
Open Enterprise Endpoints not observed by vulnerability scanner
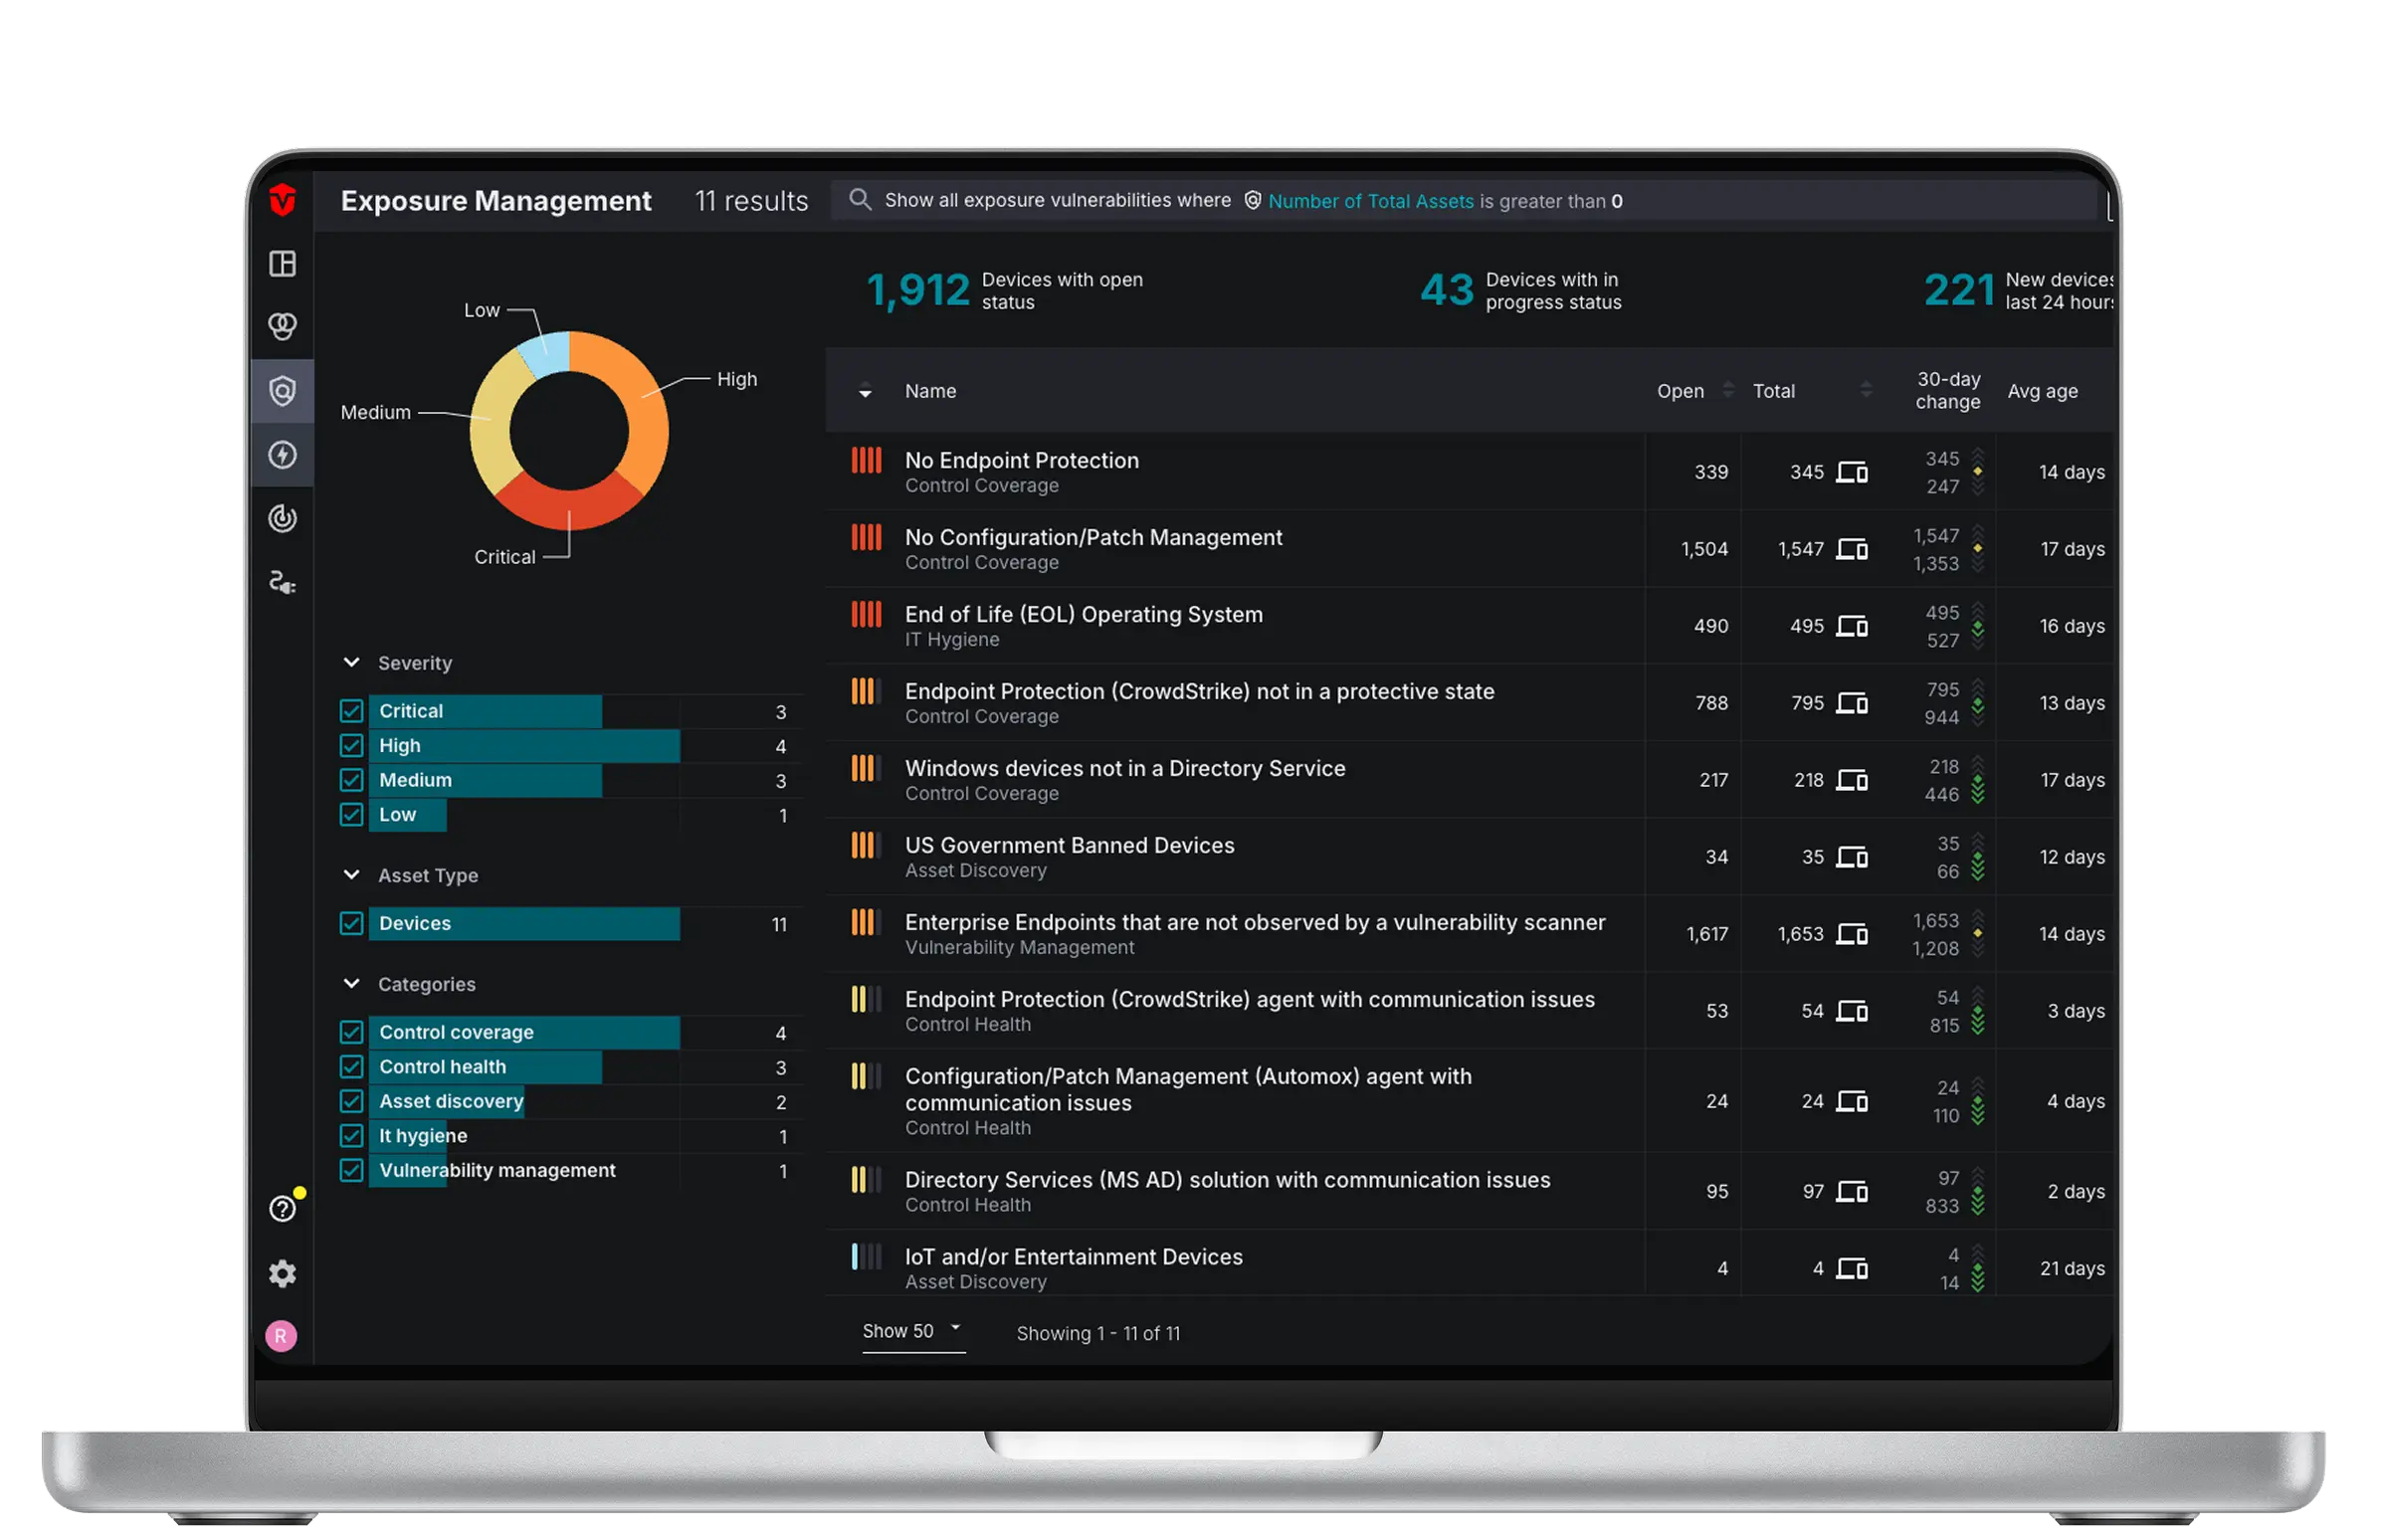pos(1255,922)
